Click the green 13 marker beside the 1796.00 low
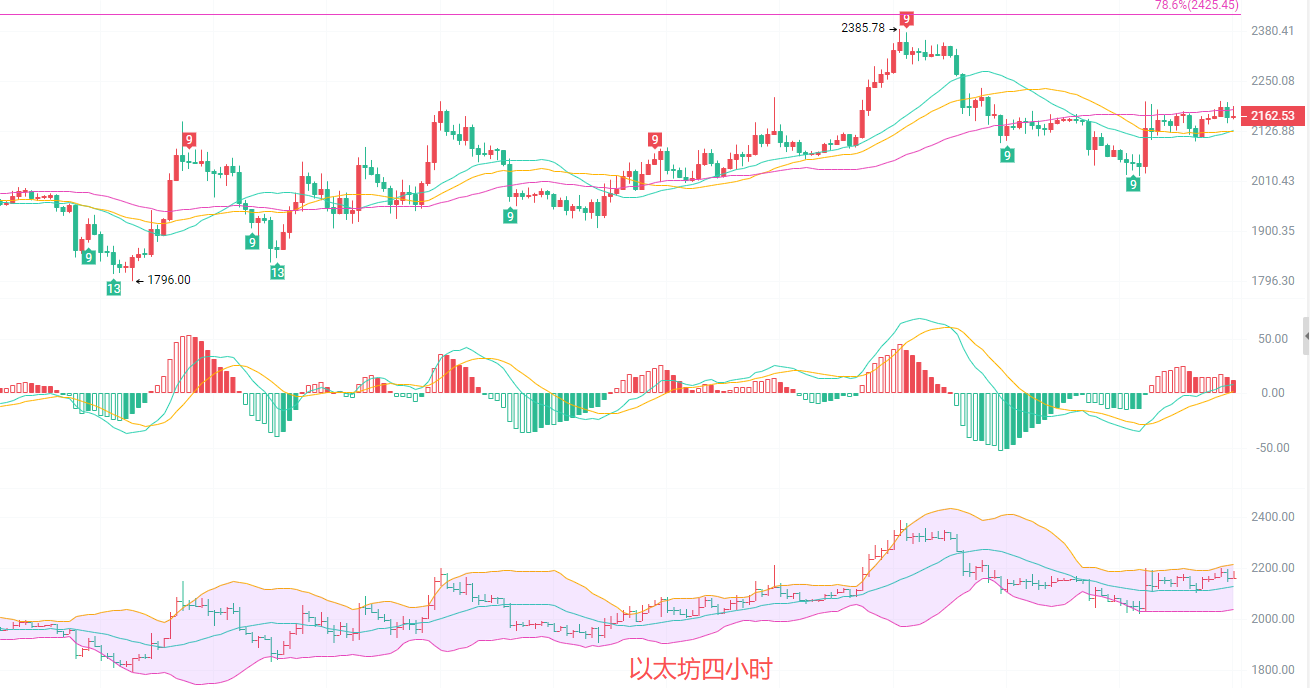 point(114,288)
